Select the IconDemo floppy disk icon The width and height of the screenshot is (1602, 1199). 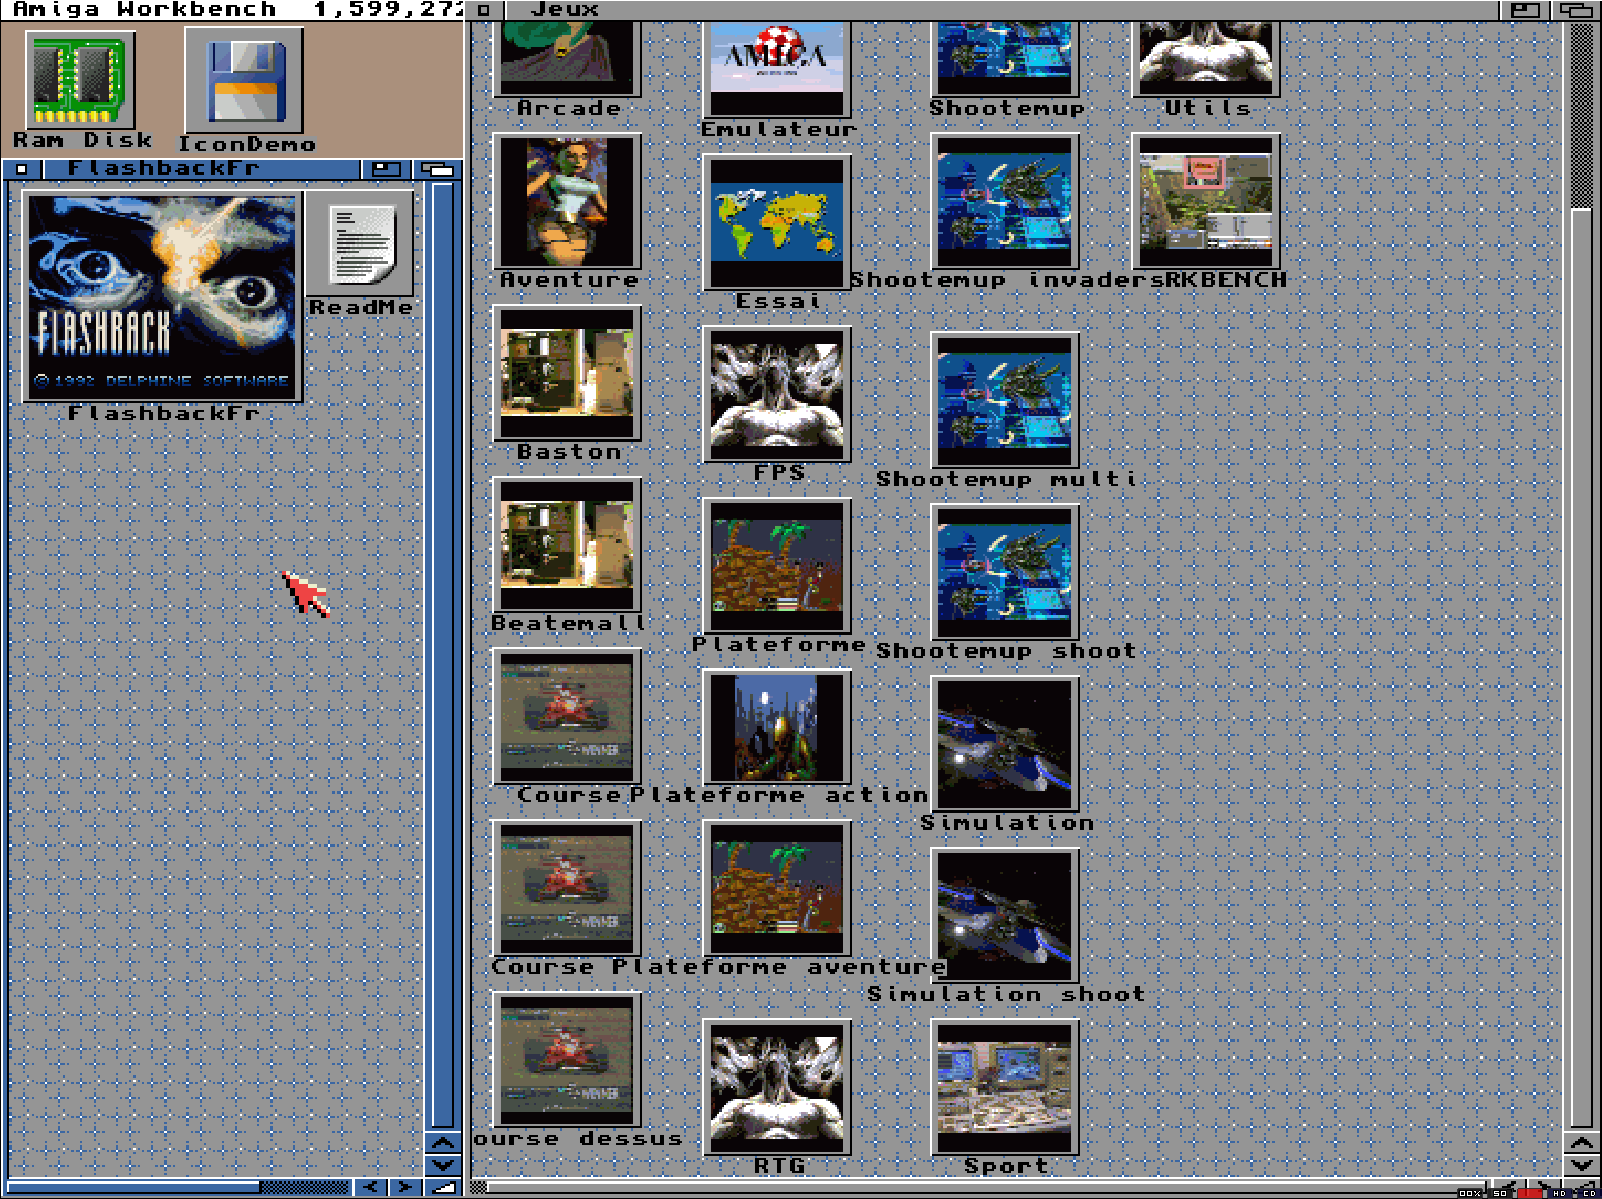[244, 80]
